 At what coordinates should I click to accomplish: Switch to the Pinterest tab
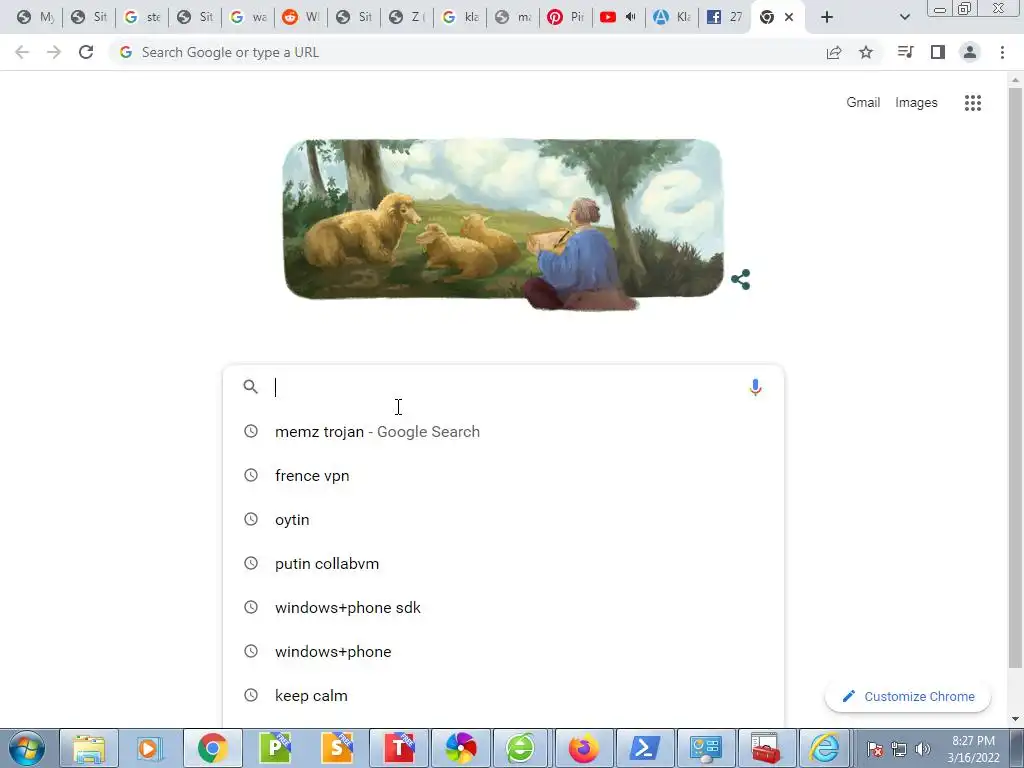(x=566, y=17)
